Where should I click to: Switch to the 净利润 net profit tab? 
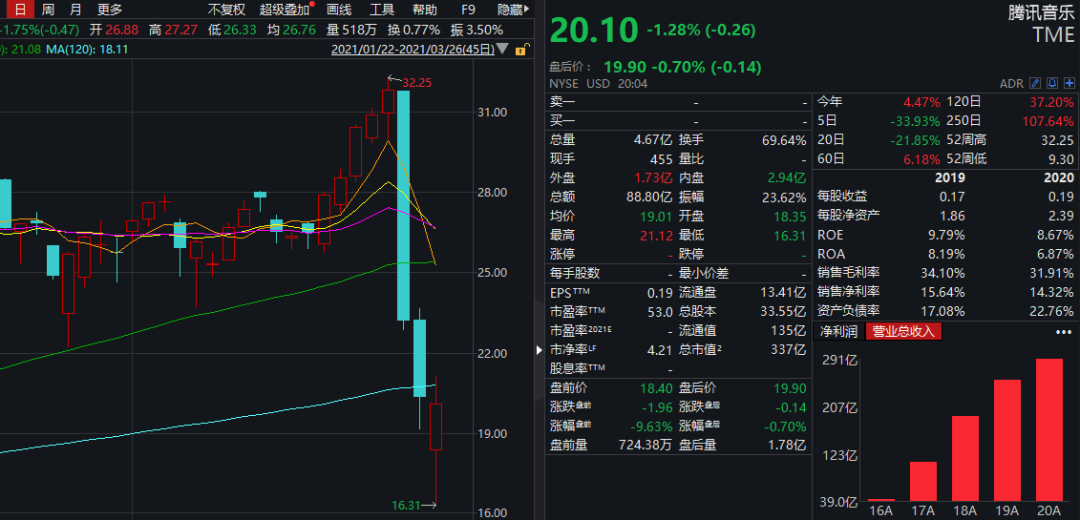point(838,331)
